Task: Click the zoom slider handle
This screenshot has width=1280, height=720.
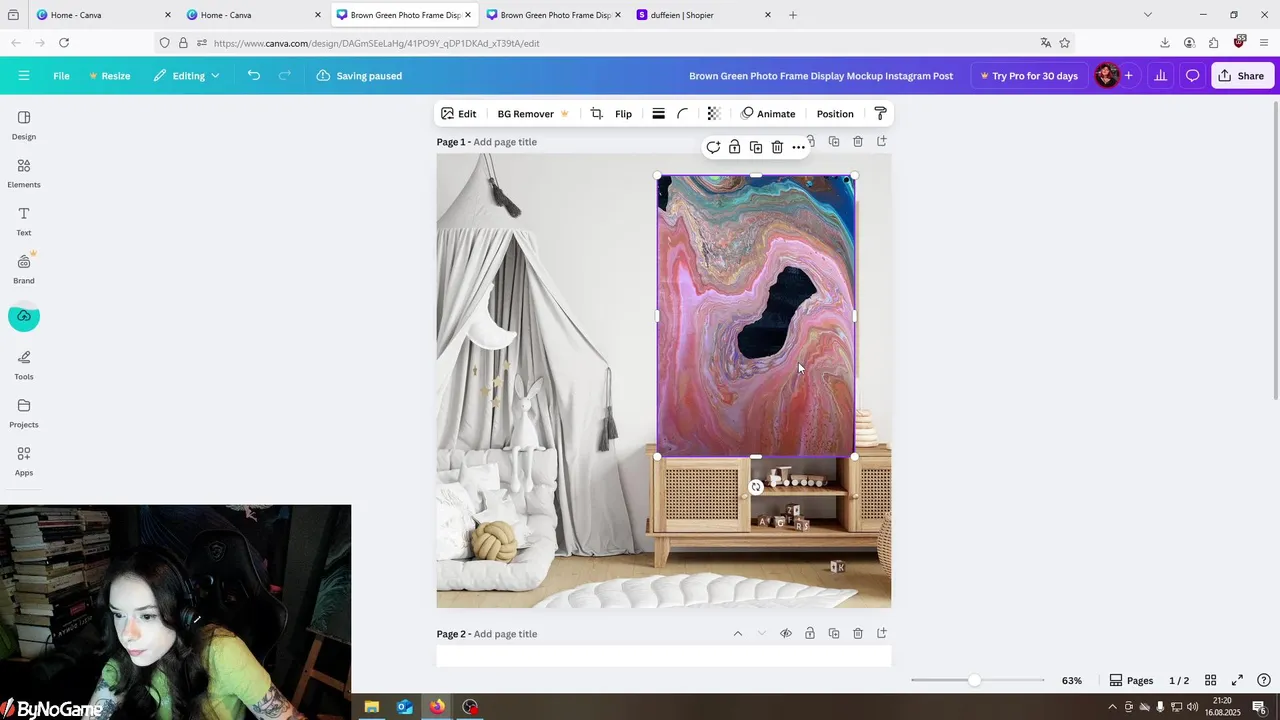Action: tap(974, 680)
